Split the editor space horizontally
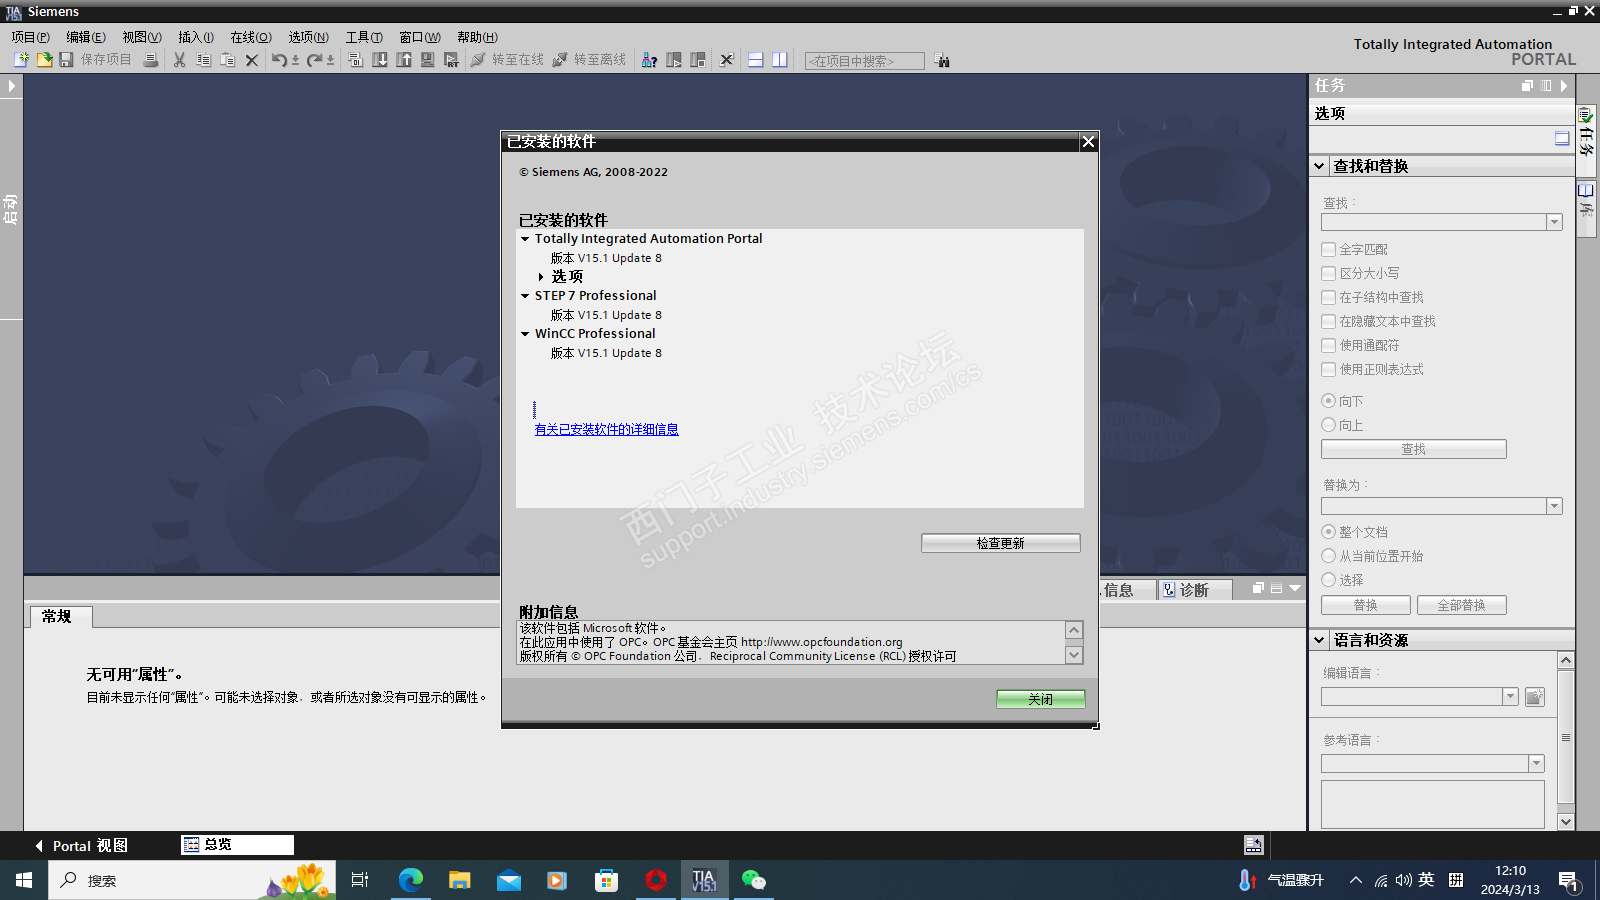 click(x=756, y=60)
